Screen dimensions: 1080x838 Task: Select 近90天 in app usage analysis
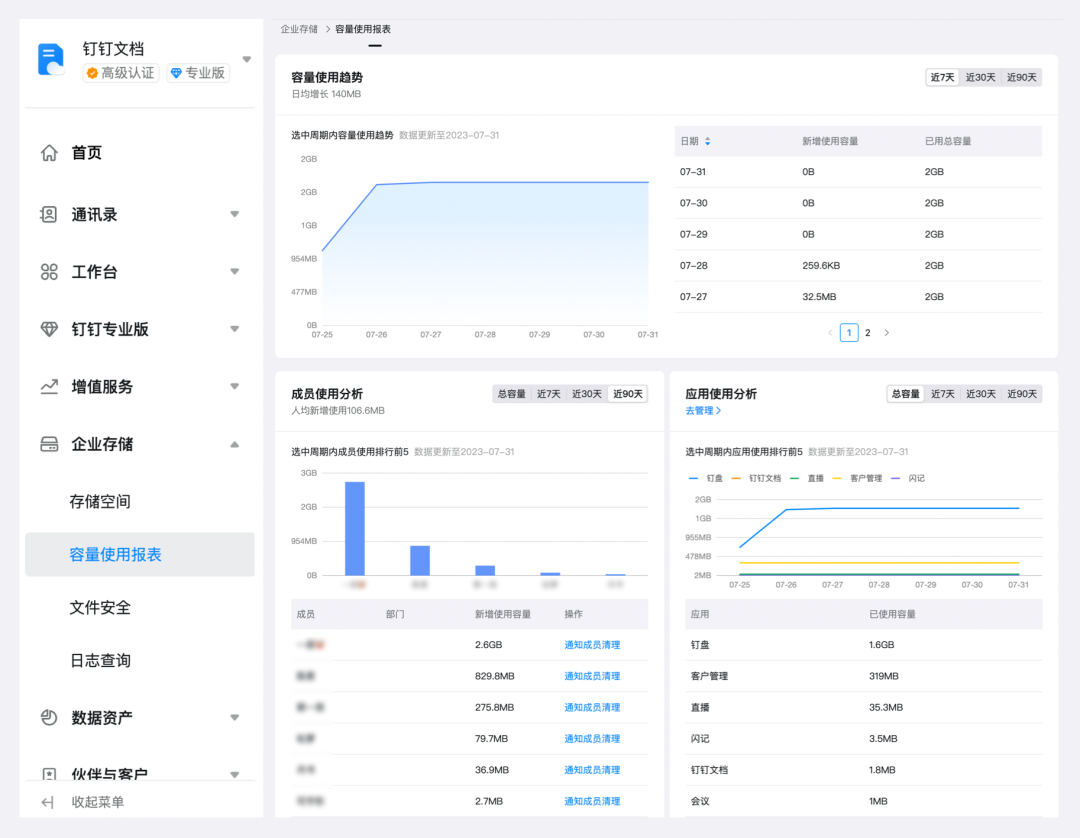coord(1021,394)
